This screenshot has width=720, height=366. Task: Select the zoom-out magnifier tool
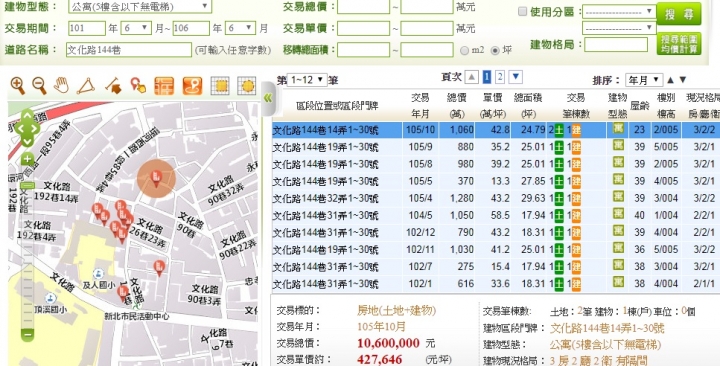(39, 85)
